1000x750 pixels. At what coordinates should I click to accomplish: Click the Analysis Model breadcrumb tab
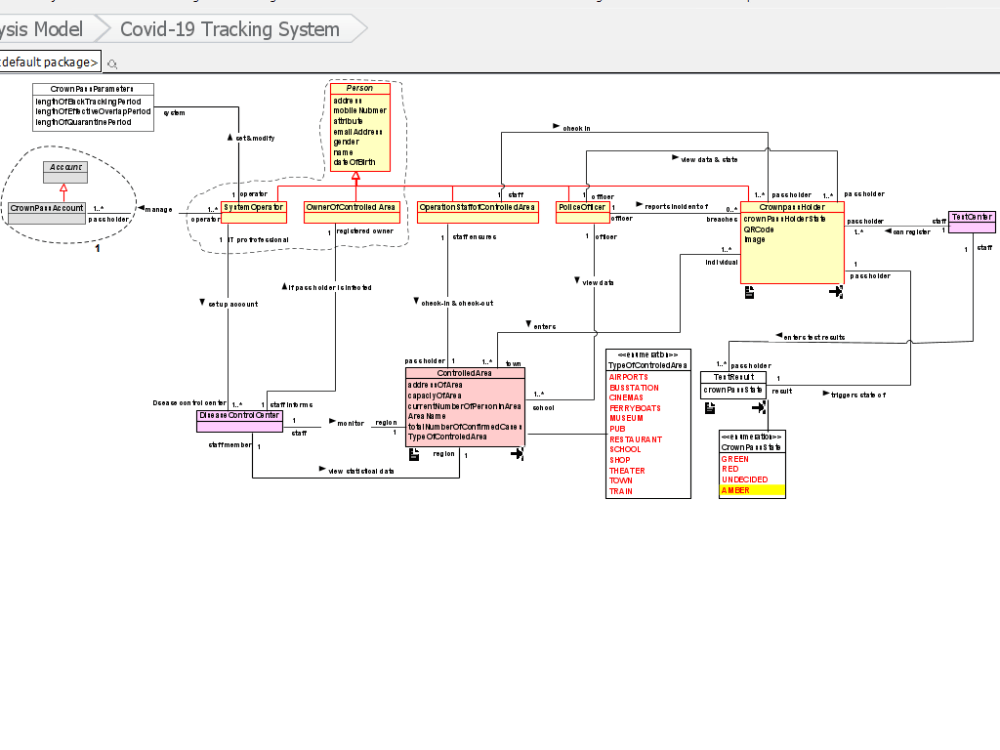pos(40,29)
